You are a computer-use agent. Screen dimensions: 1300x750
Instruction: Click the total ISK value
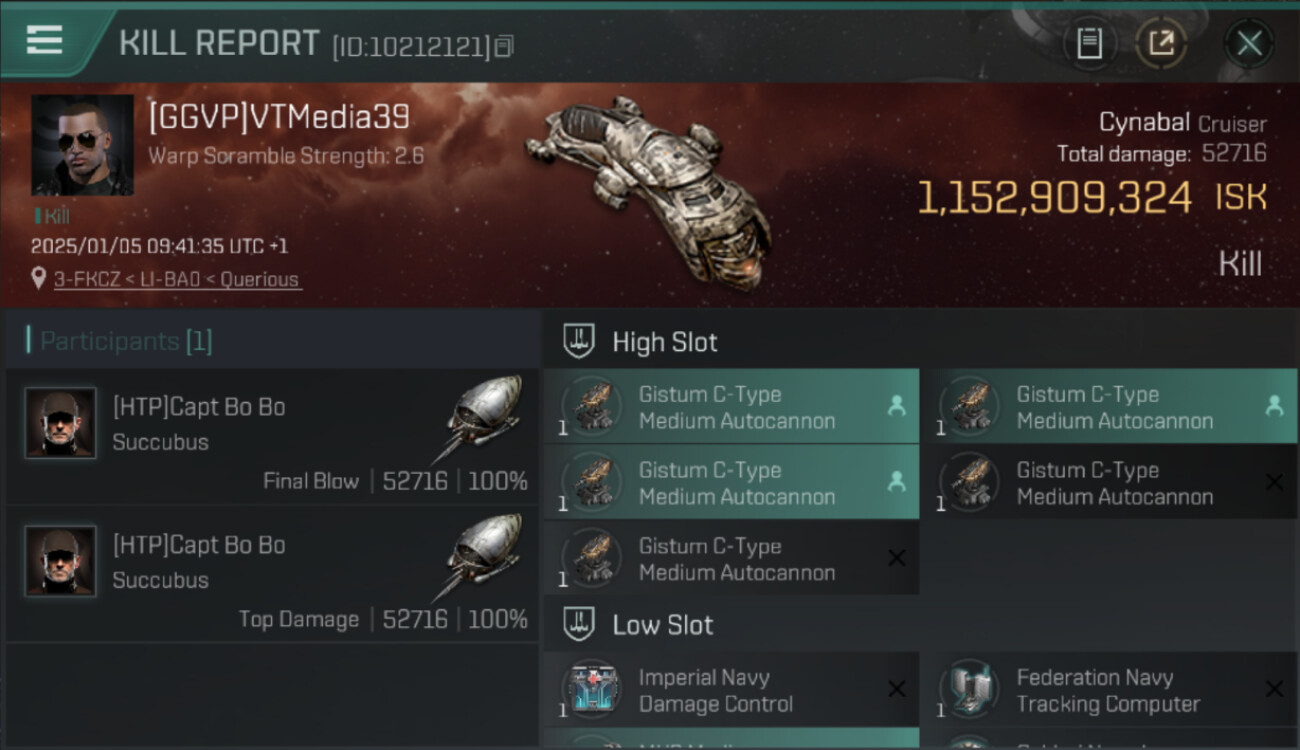tap(1054, 198)
